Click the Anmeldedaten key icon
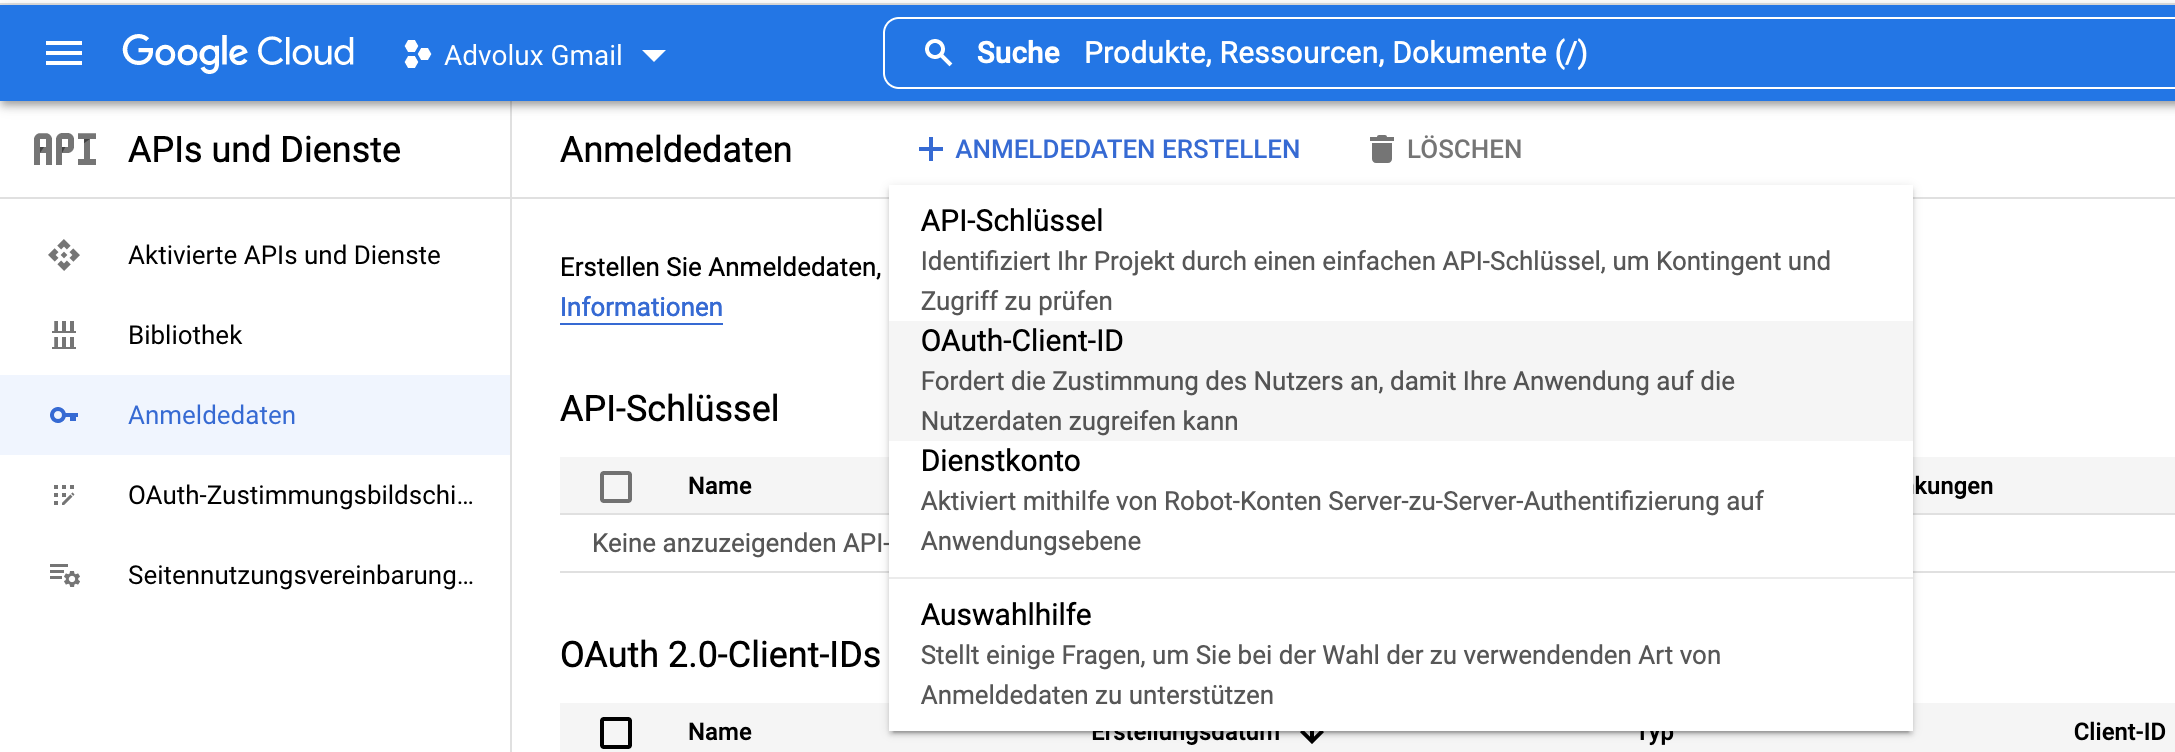Image resolution: width=2175 pixels, height=752 pixels. [64, 415]
